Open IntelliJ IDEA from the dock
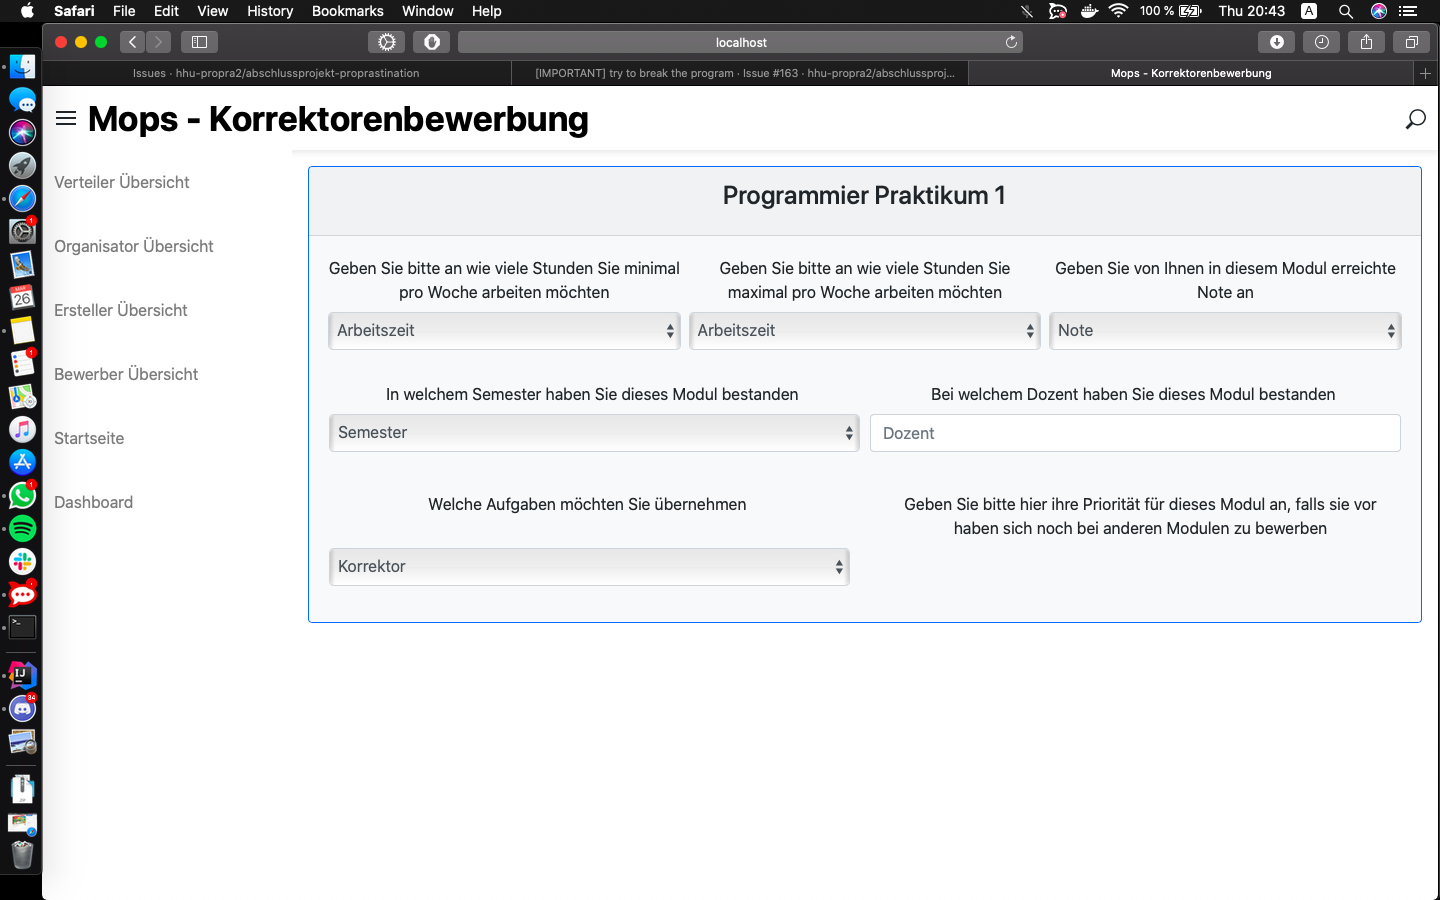This screenshot has height=900, width=1440. 22,676
